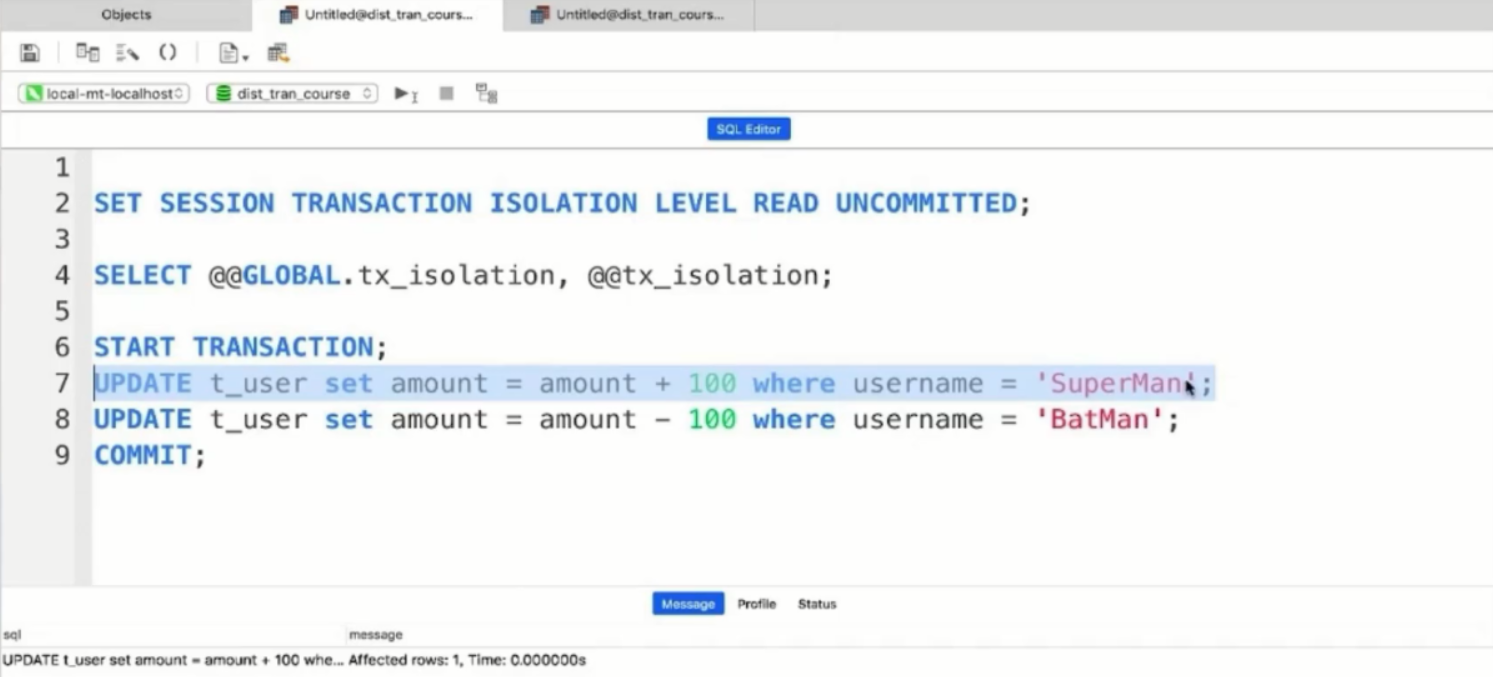Click the Stop query square button

tap(446, 93)
